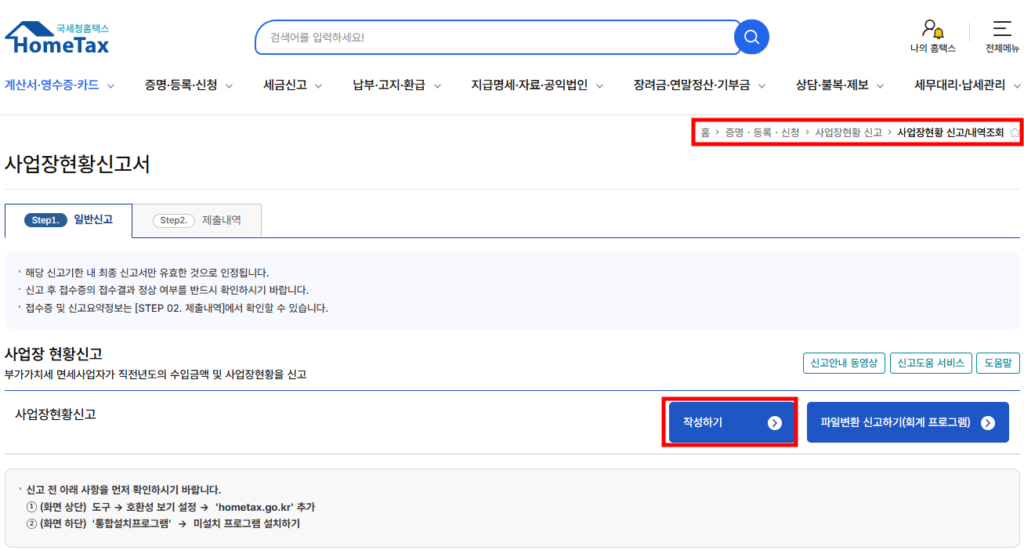Focus the 검색어를 입력하세요 search field
This screenshot has height=550, width=1024.
click(496, 37)
